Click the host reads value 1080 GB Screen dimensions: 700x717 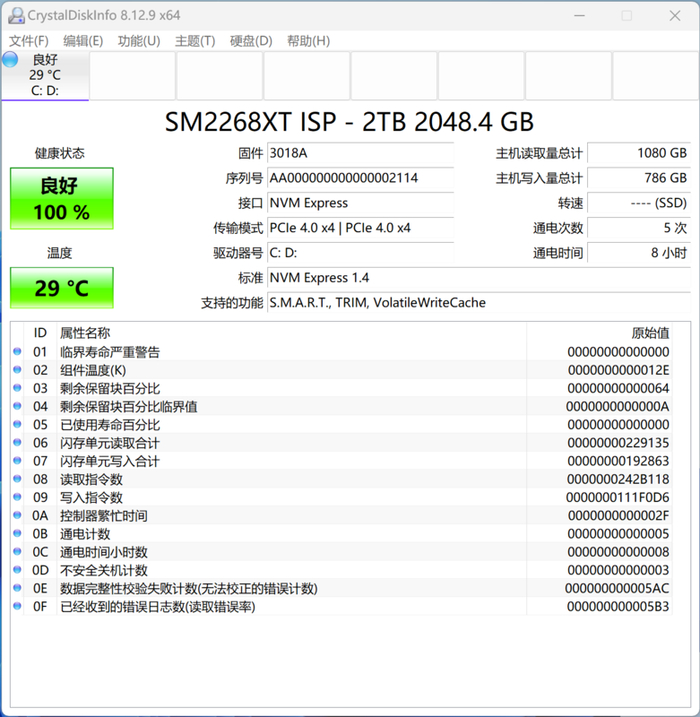(639, 153)
